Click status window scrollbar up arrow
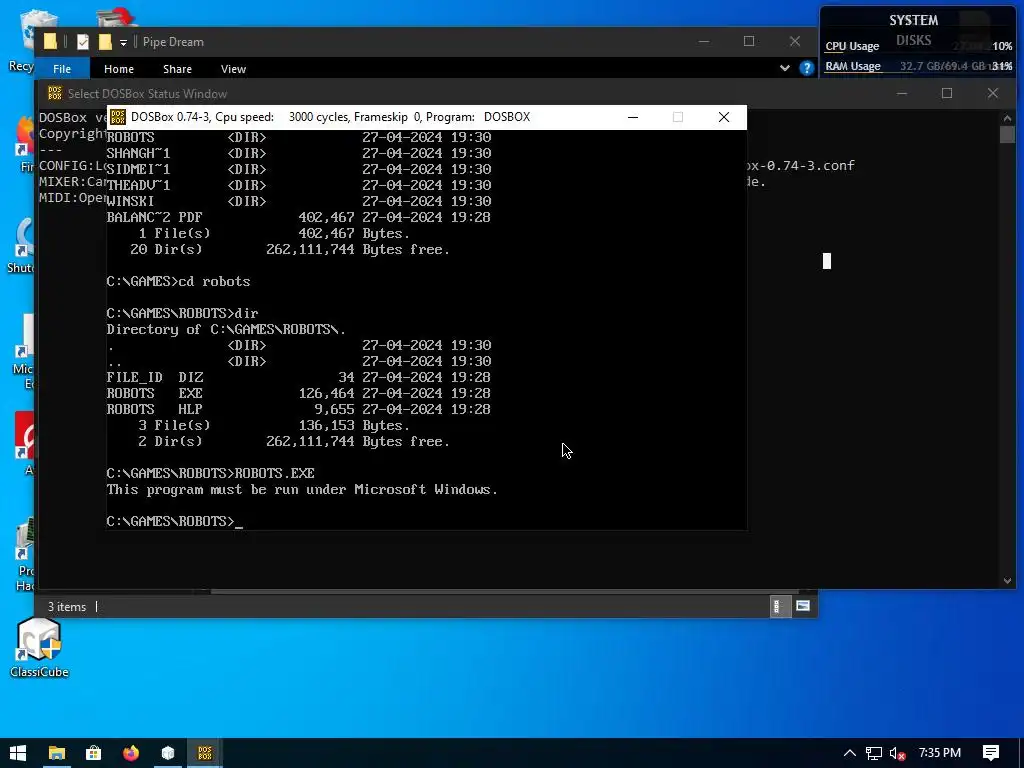The image size is (1024, 768). click(x=1007, y=118)
